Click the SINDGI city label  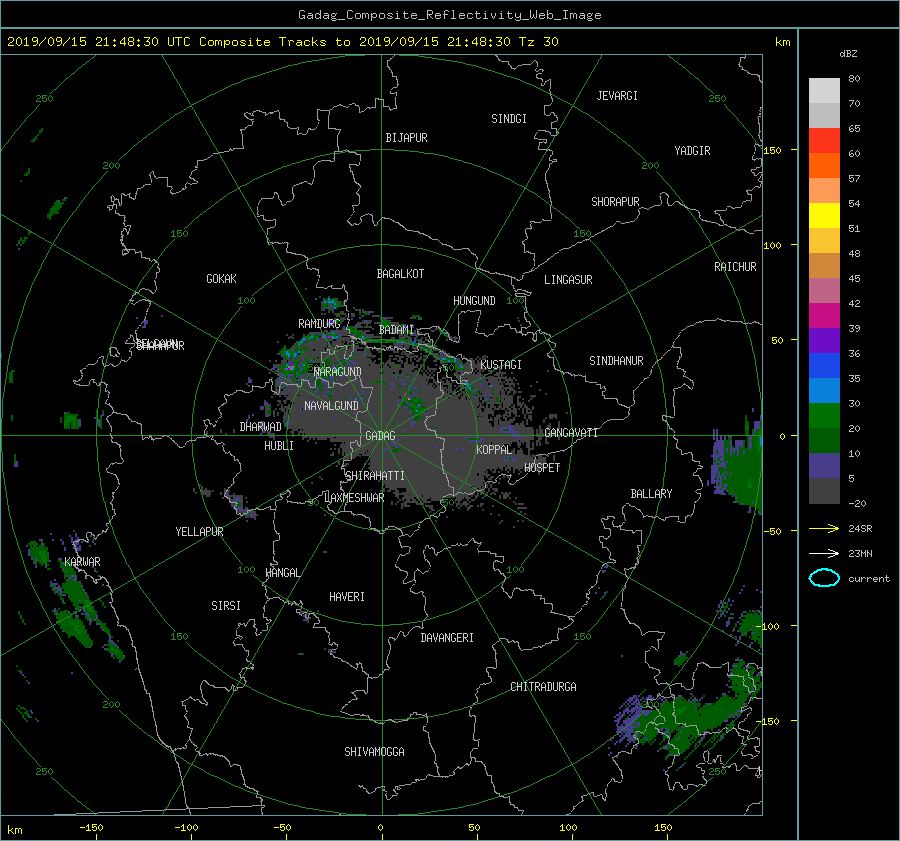click(509, 119)
